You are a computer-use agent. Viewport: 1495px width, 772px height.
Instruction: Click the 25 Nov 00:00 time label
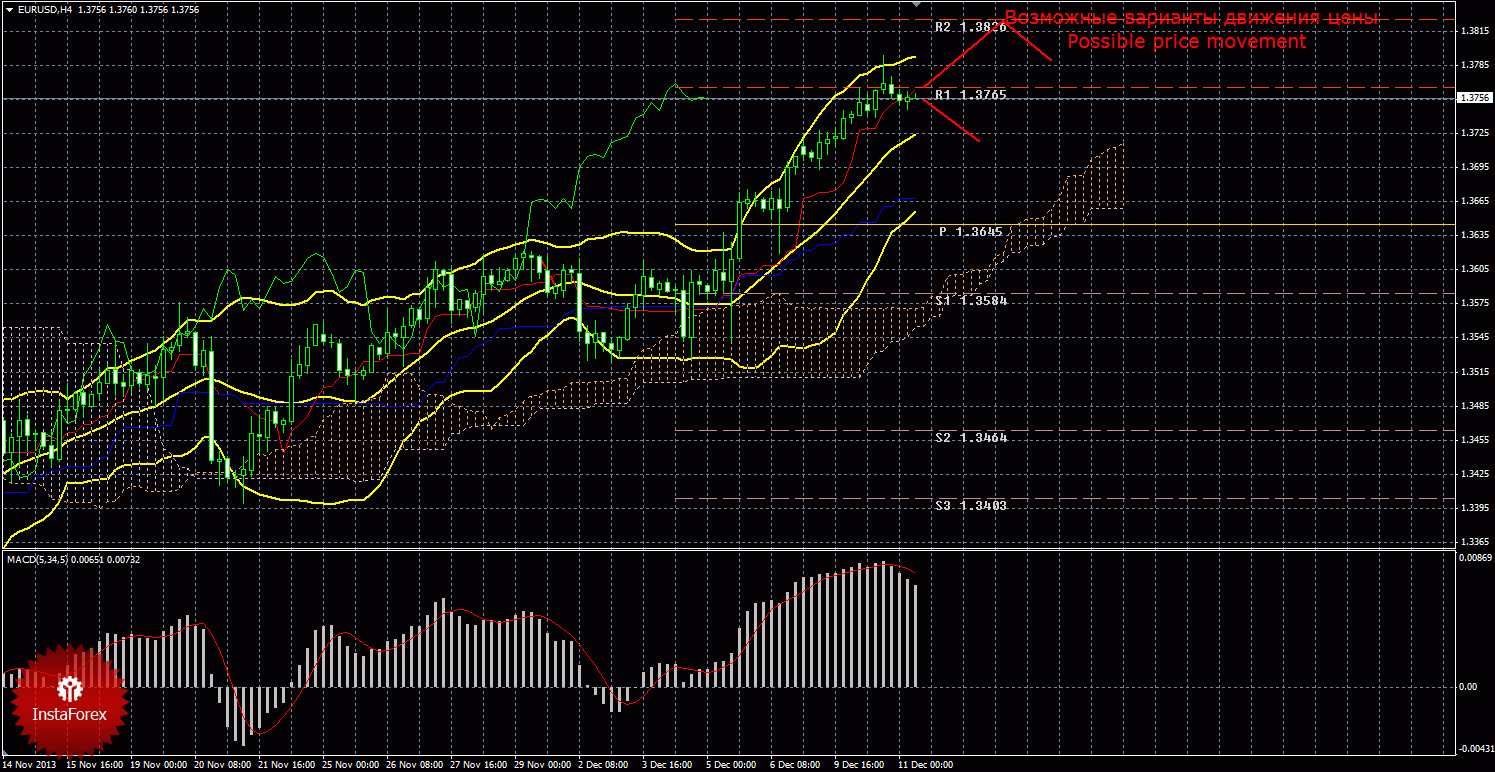349,765
